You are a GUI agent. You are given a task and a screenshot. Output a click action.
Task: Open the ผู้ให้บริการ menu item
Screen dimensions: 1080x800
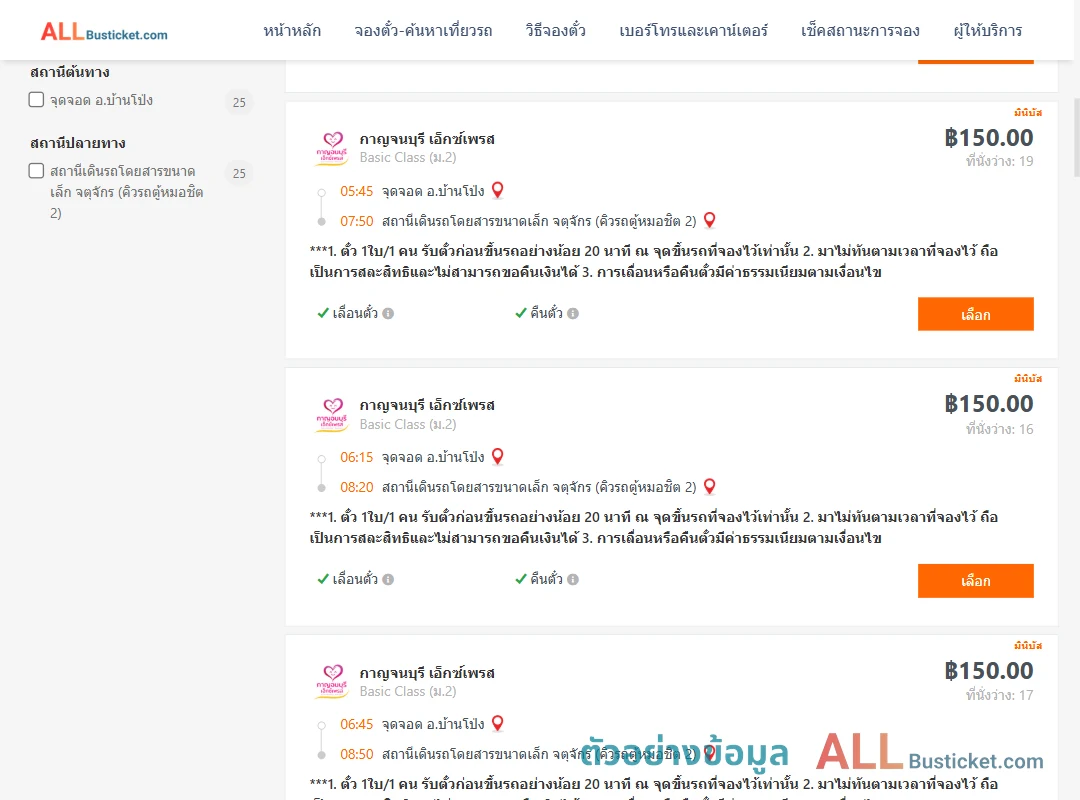click(987, 31)
